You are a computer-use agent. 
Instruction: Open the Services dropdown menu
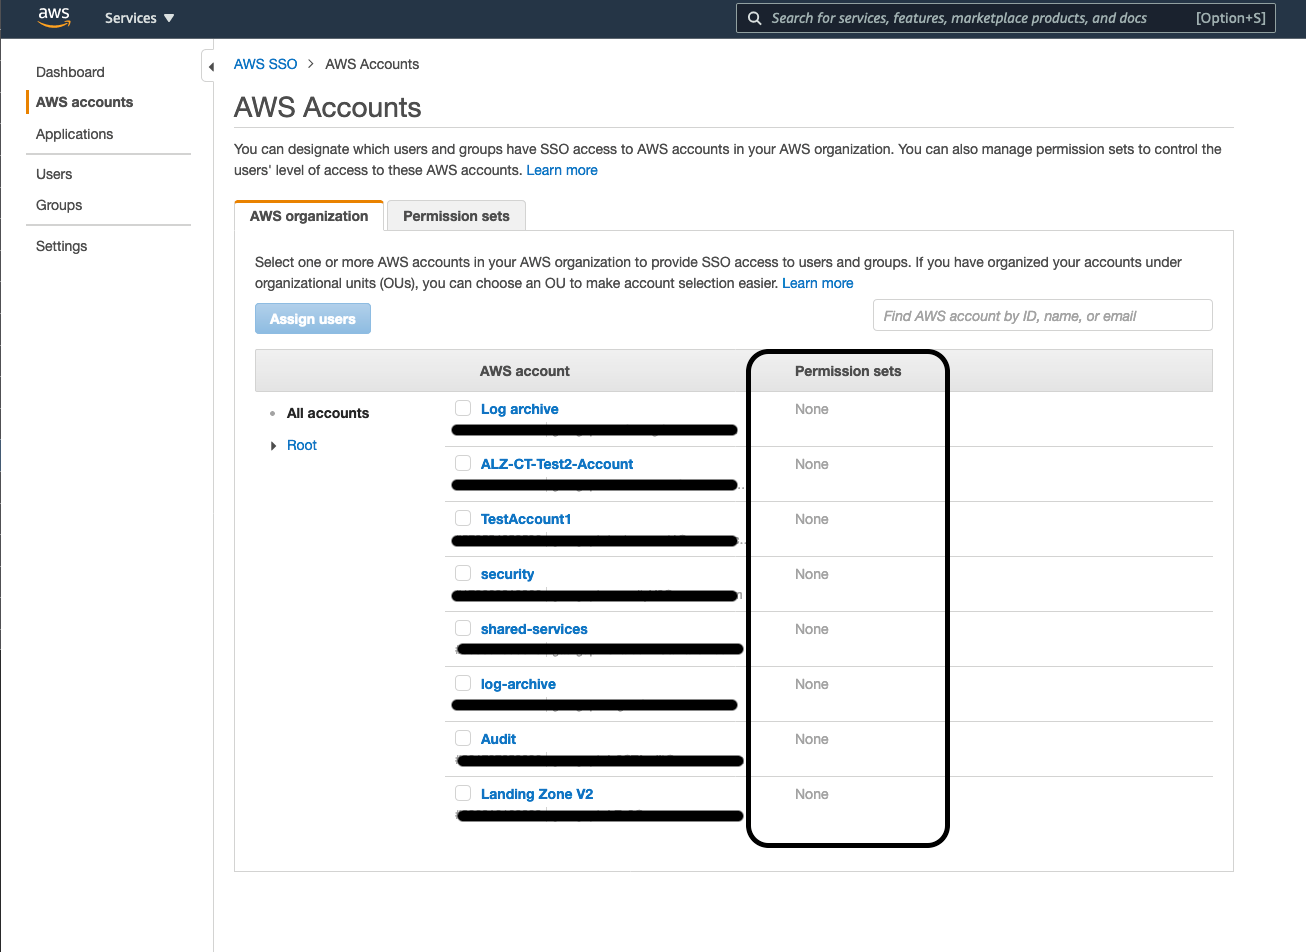[139, 18]
